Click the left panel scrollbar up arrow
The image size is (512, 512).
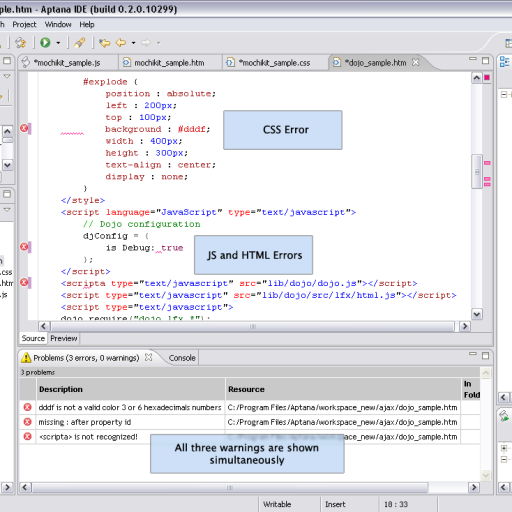pyautogui.click(x=7, y=131)
